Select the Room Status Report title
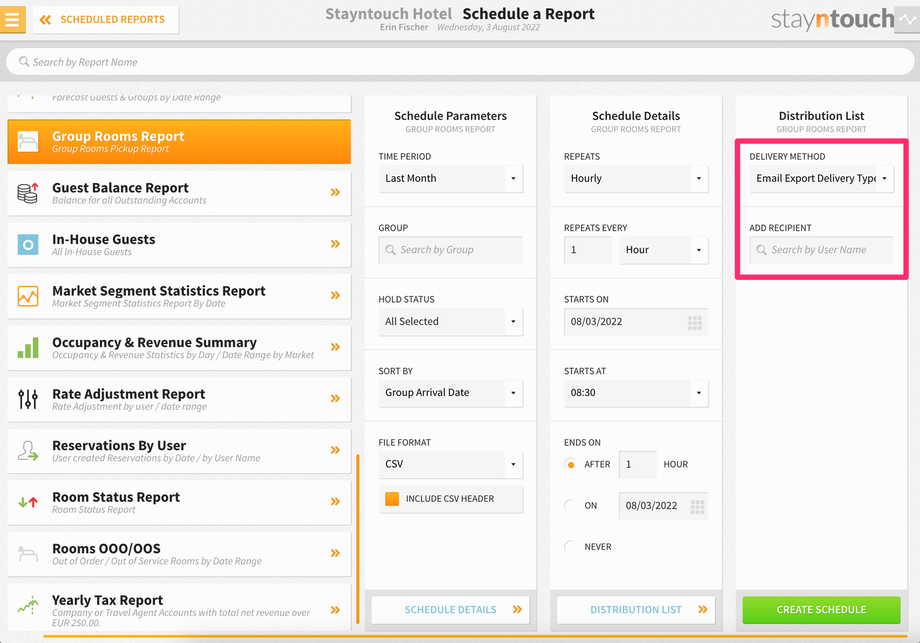Viewport: 920px width, 643px height. 116,498
